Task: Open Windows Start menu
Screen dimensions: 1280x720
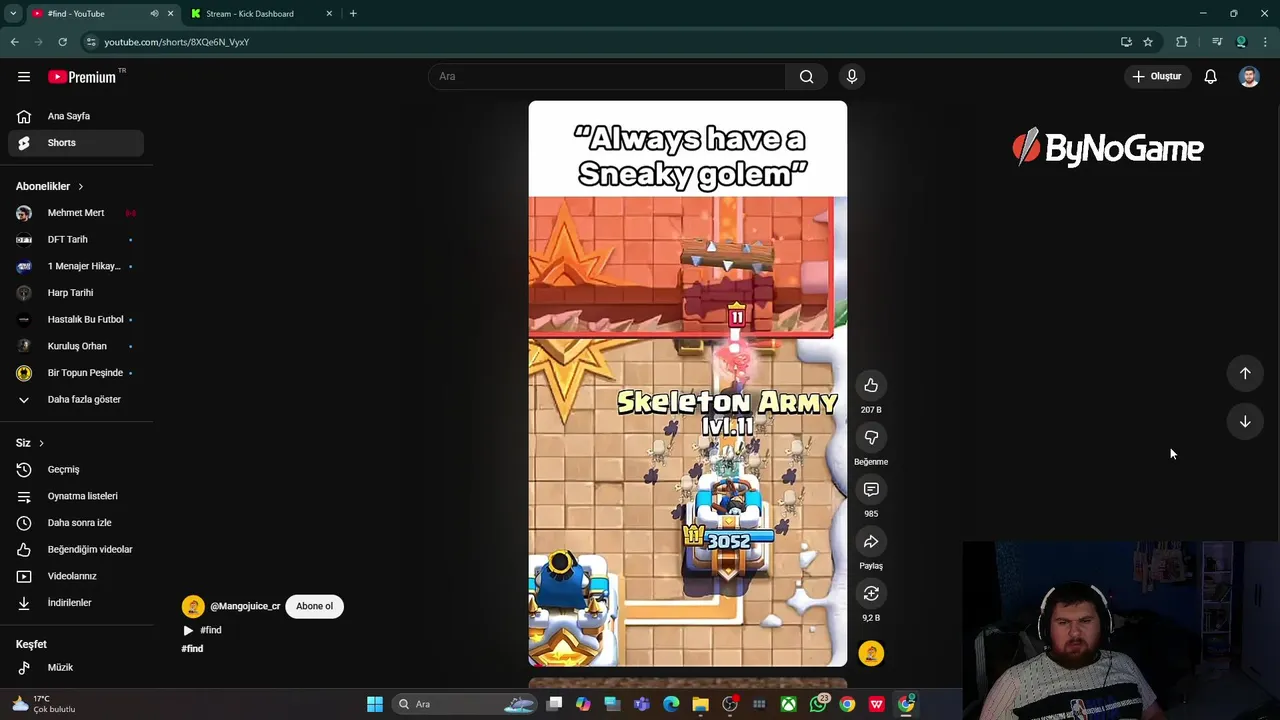Action: (375, 704)
